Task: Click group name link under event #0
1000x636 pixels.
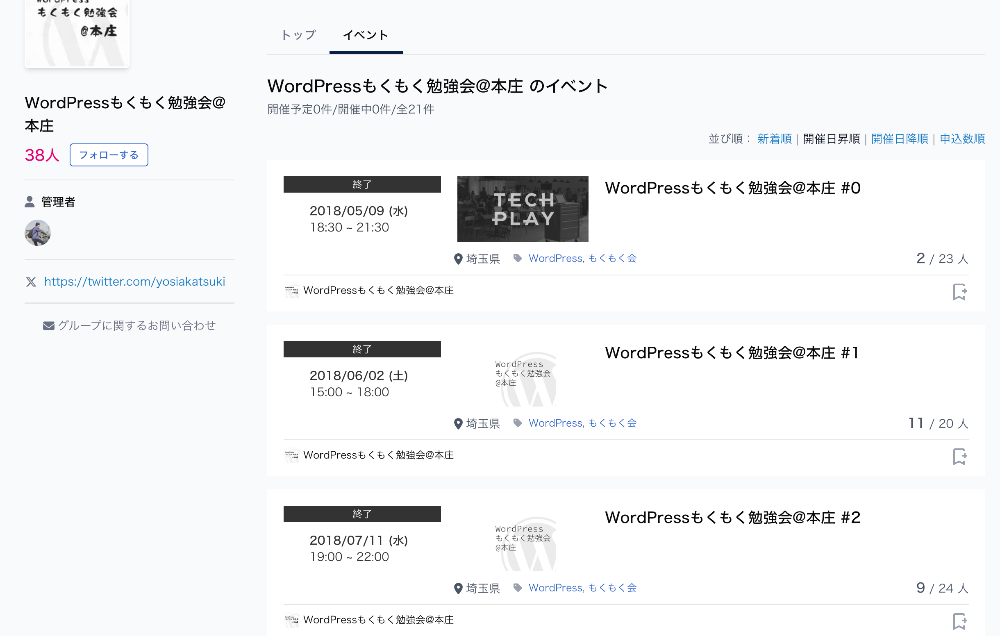Action: click(x=378, y=291)
